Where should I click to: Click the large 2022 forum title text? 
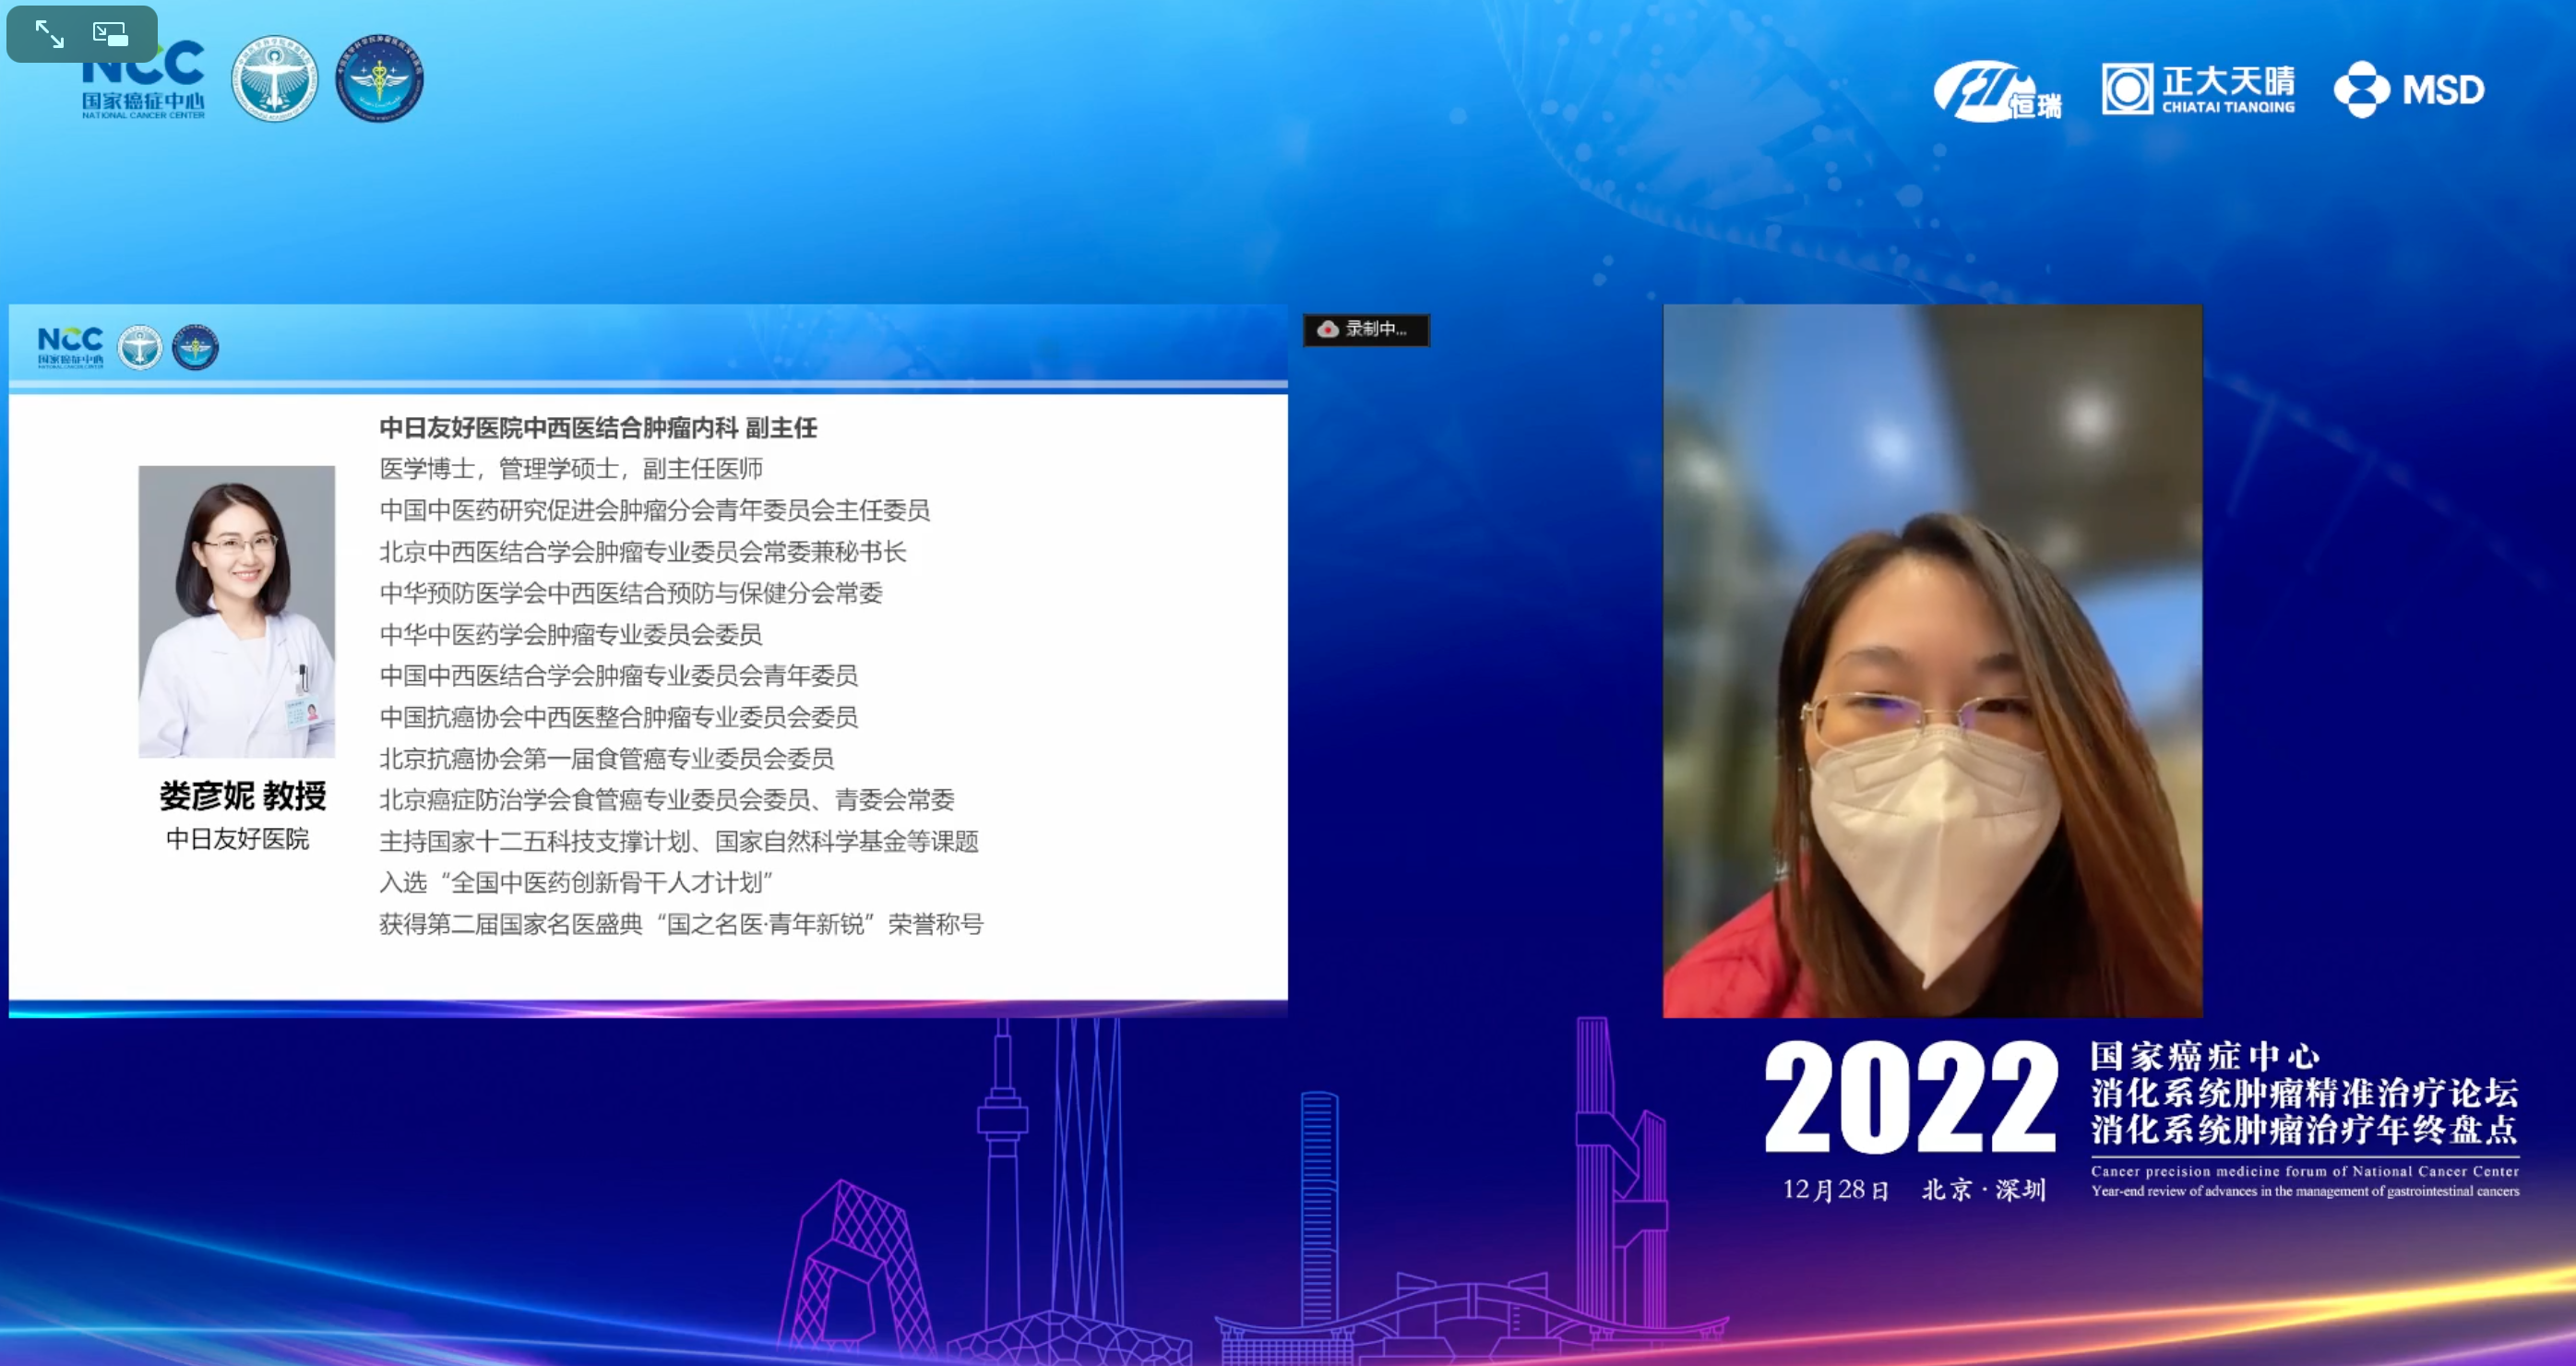[1910, 1098]
